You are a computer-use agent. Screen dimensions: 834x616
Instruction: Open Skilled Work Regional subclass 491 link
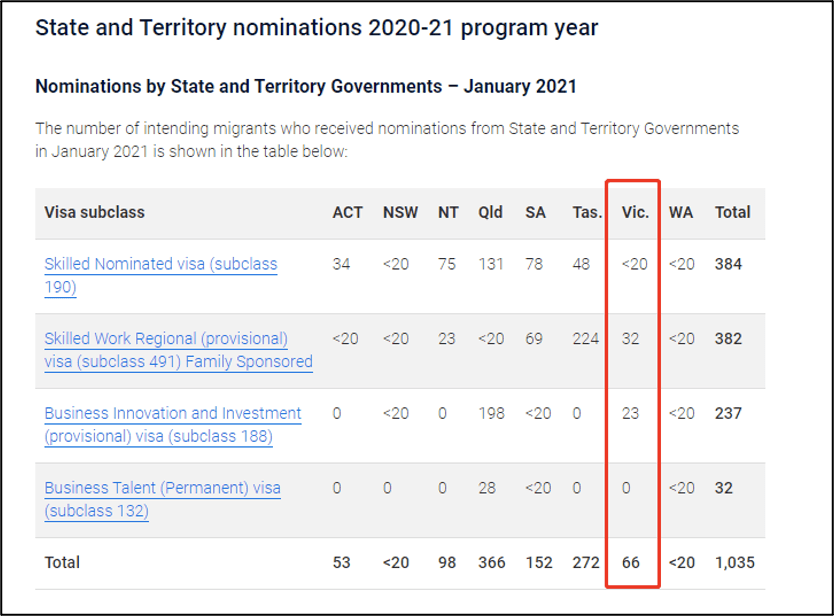click(x=178, y=349)
